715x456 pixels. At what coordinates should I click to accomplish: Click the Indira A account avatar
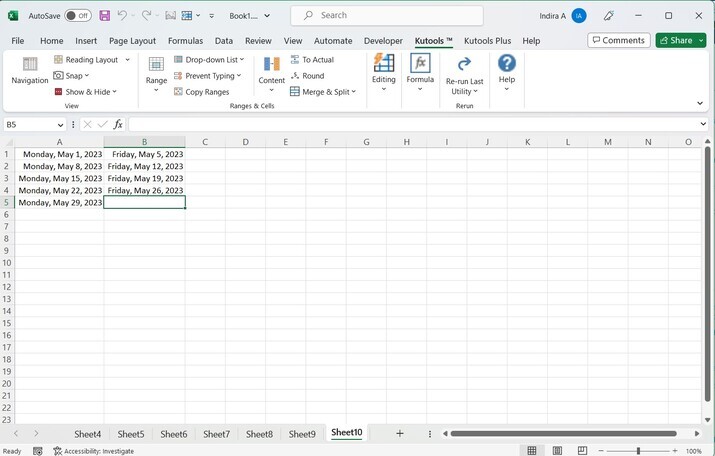(x=579, y=16)
